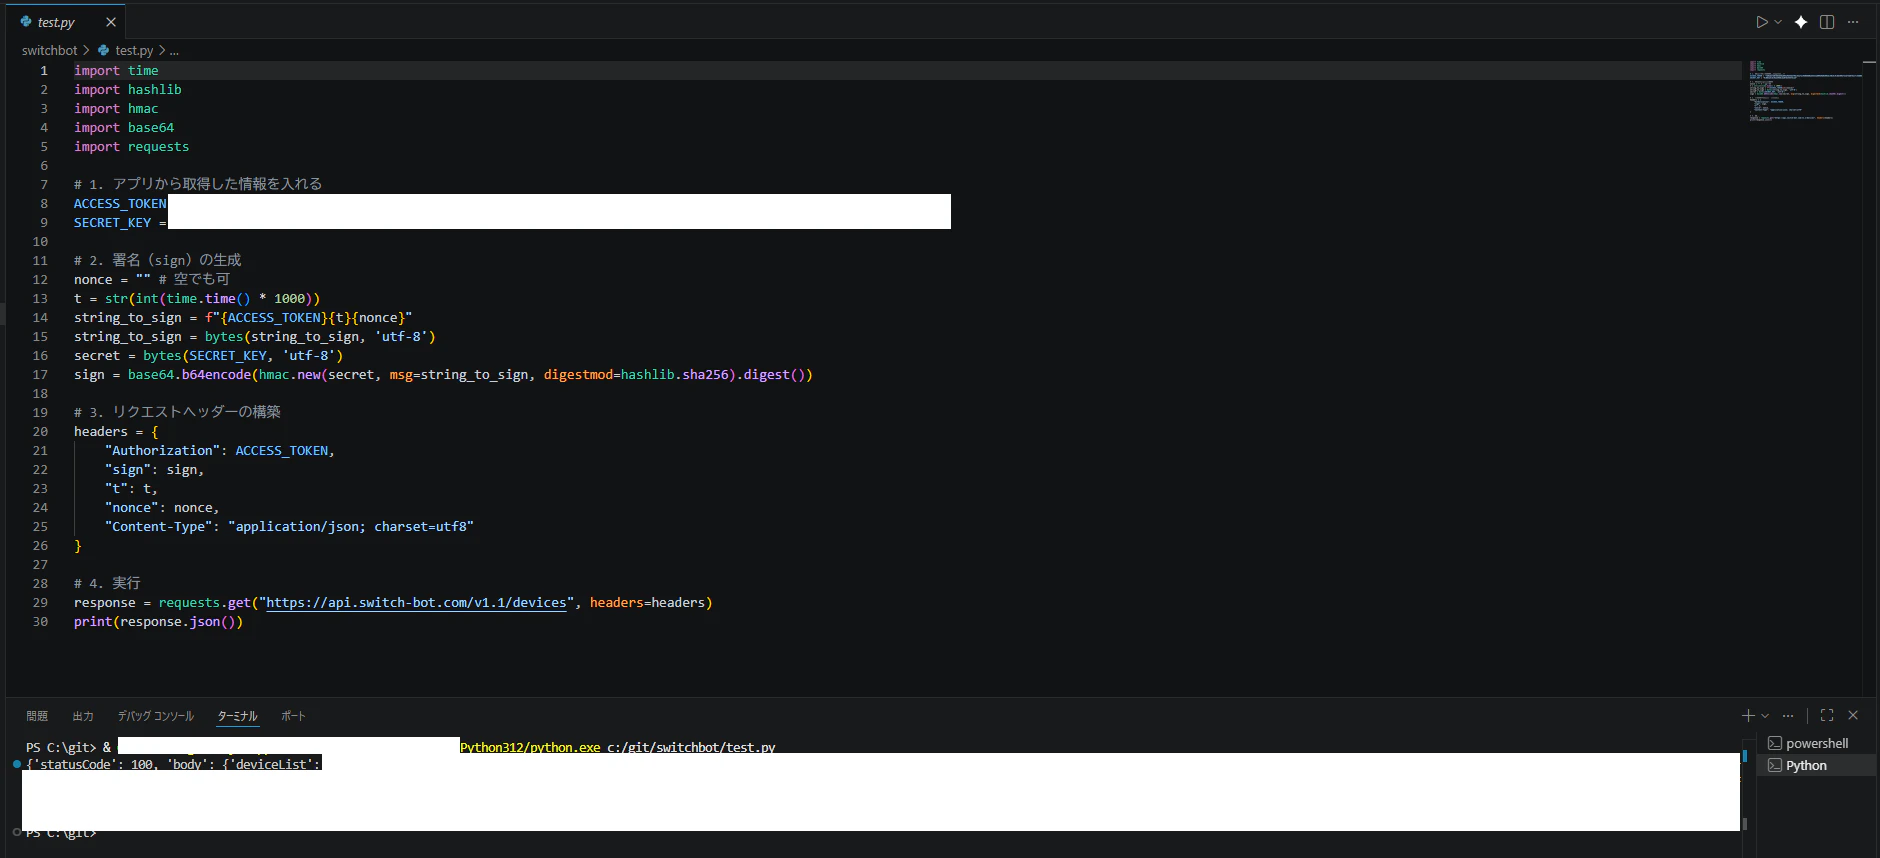Screen dimensions: 1880x858
Task: Click the 'import base64' line
Action: pyautogui.click(x=124, y=128)
